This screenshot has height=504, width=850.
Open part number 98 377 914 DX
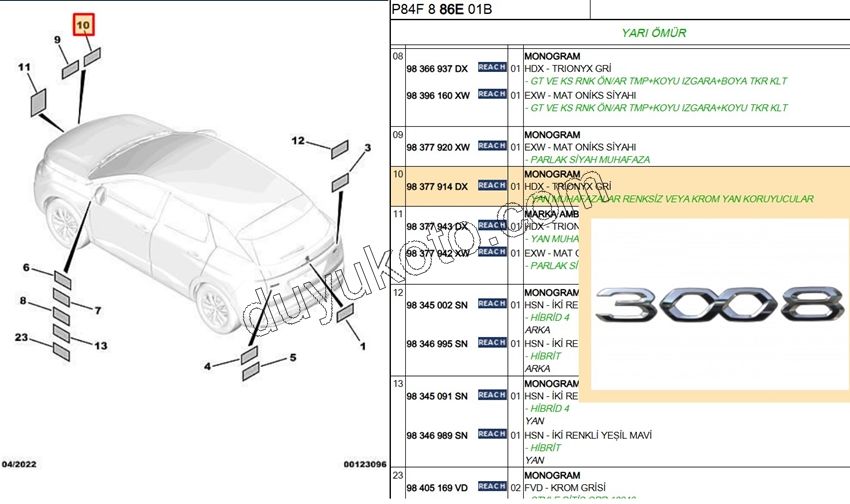(x=437, y=186)
